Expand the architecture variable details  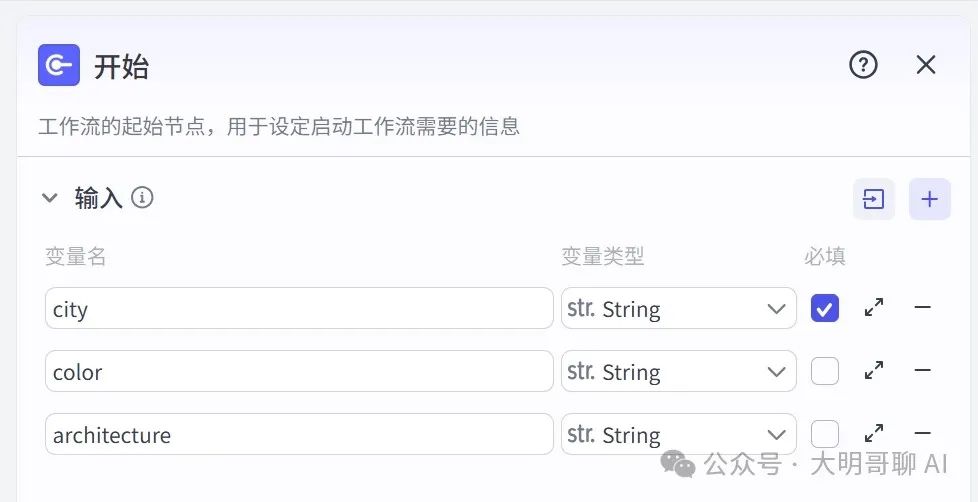874,433
